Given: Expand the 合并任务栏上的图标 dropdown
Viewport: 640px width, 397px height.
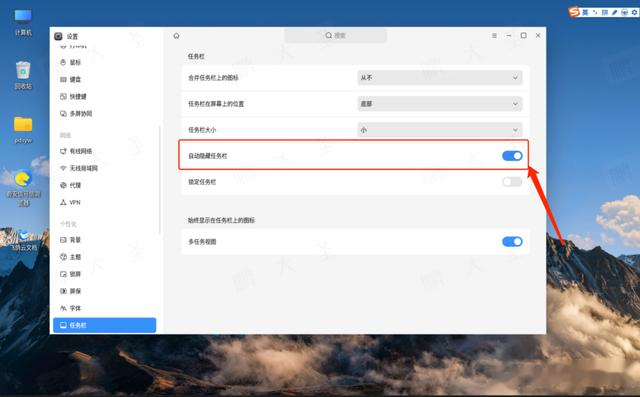Looking at the screenshot, I should coord(440,78).
